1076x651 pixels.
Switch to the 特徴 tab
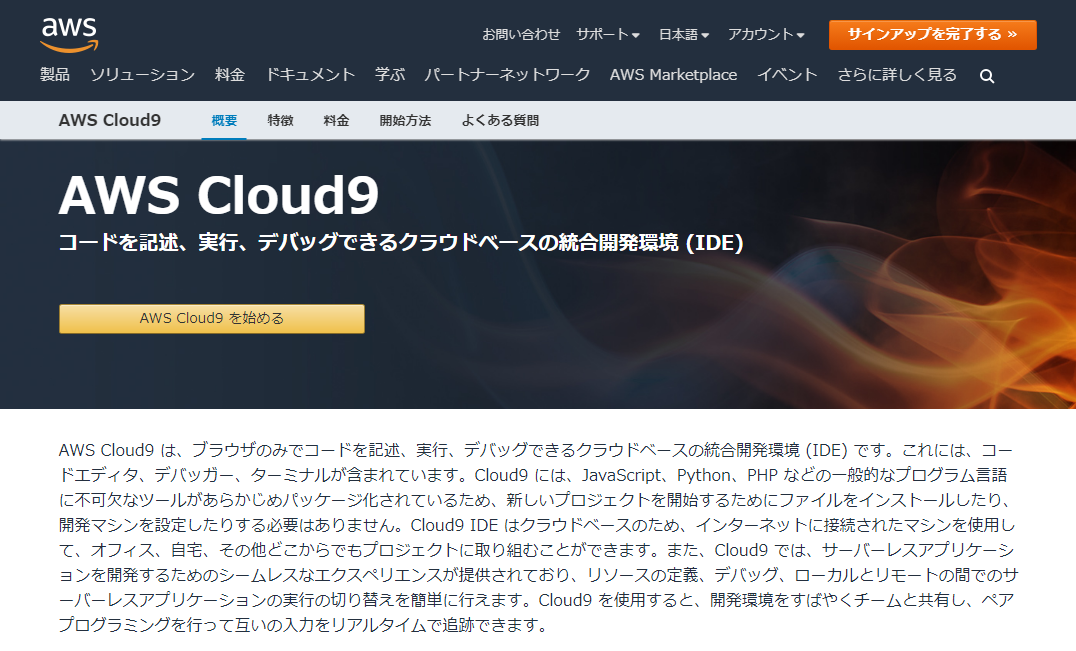(x=281, y=121)
